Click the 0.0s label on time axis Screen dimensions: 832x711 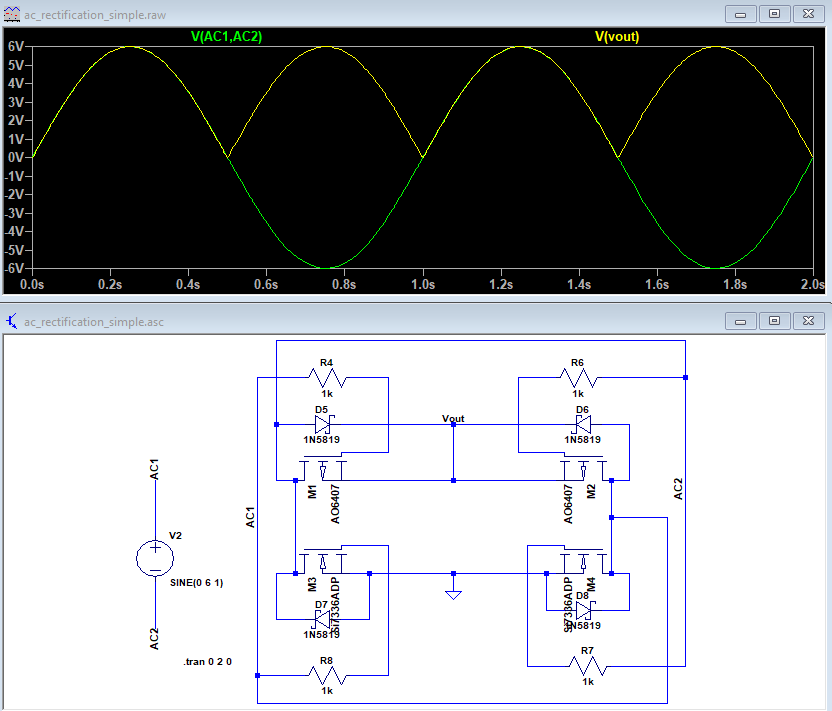pyautogui.click(x=32, y=285)
